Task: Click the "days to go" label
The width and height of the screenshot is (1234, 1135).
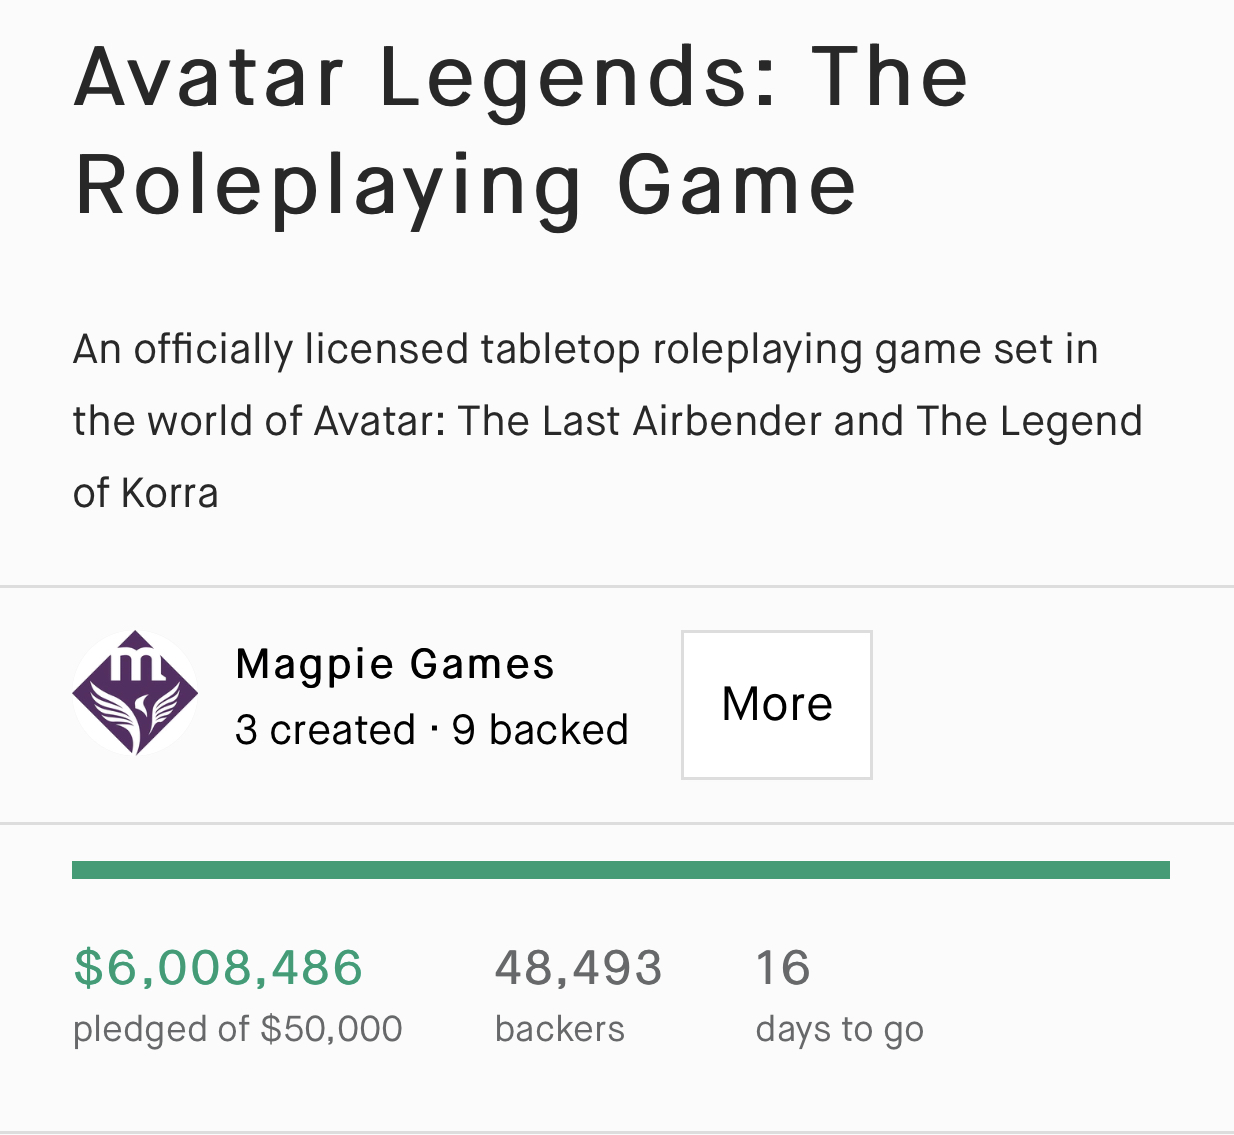Action: pyautogui.click(x=839, y=1029)
